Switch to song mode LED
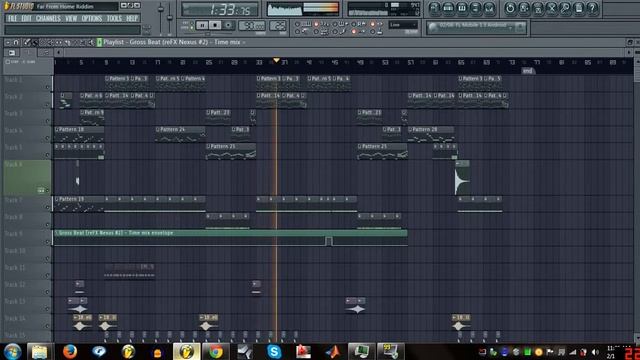 [x=192, y=28]
